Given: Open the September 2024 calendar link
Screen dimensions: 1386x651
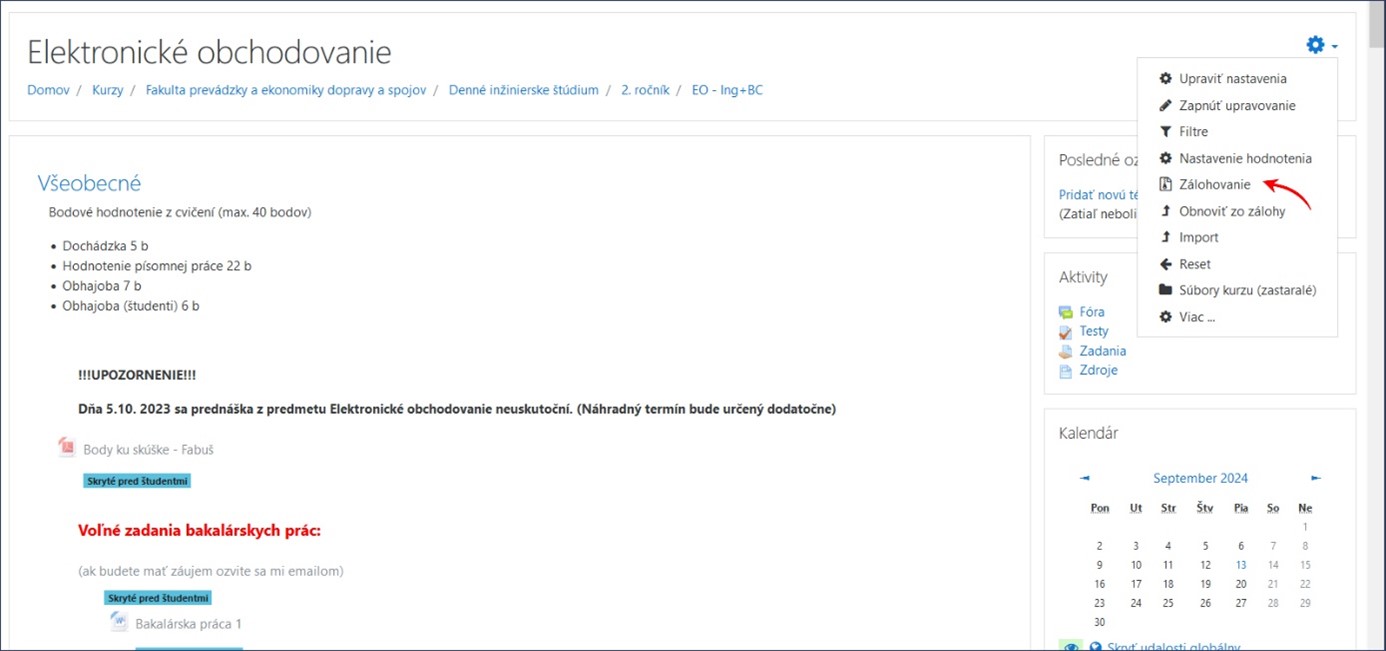Looking at the screenshot, I should (x=1200, y=478).
